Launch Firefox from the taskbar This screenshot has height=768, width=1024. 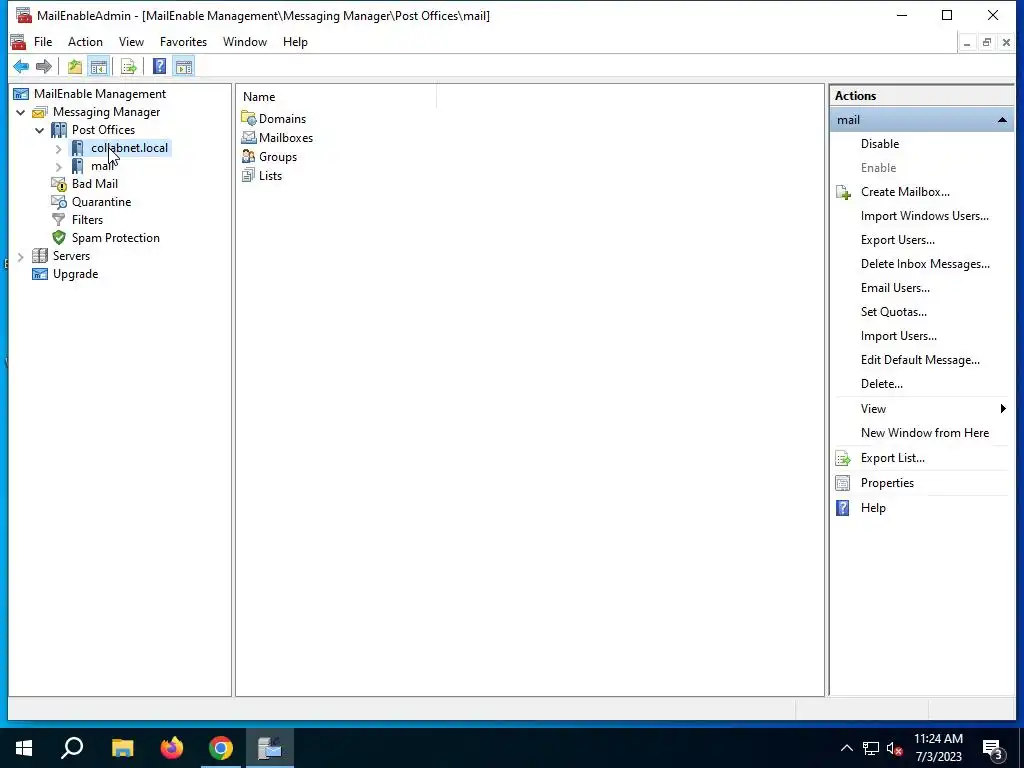click(172, 748)
